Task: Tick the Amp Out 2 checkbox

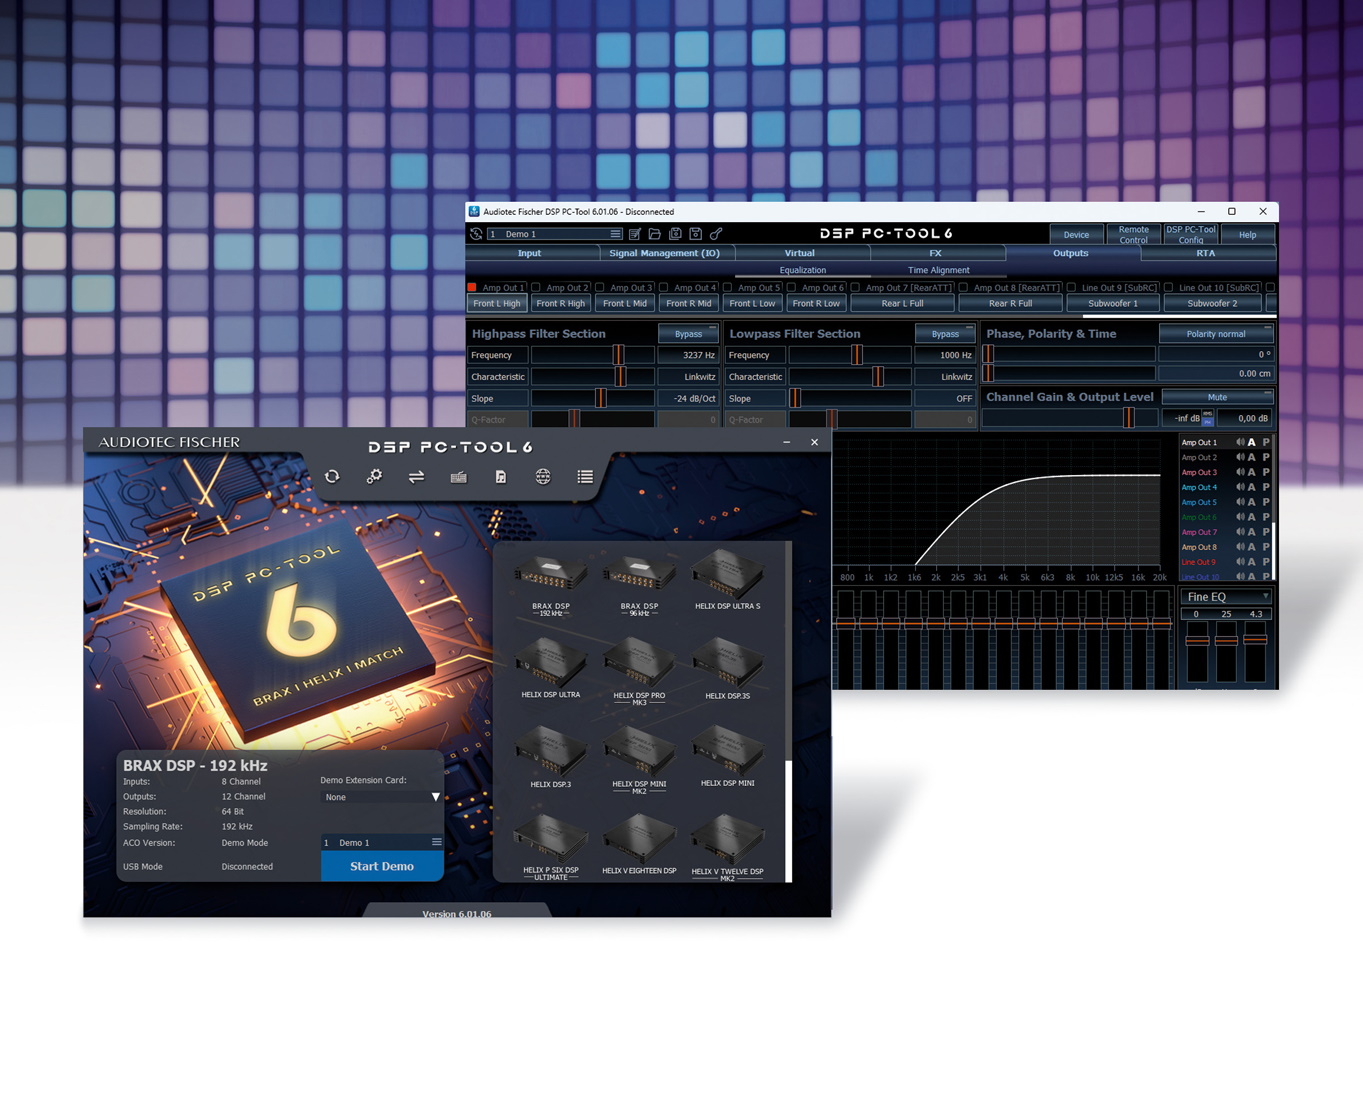Action: coord(536,288)
